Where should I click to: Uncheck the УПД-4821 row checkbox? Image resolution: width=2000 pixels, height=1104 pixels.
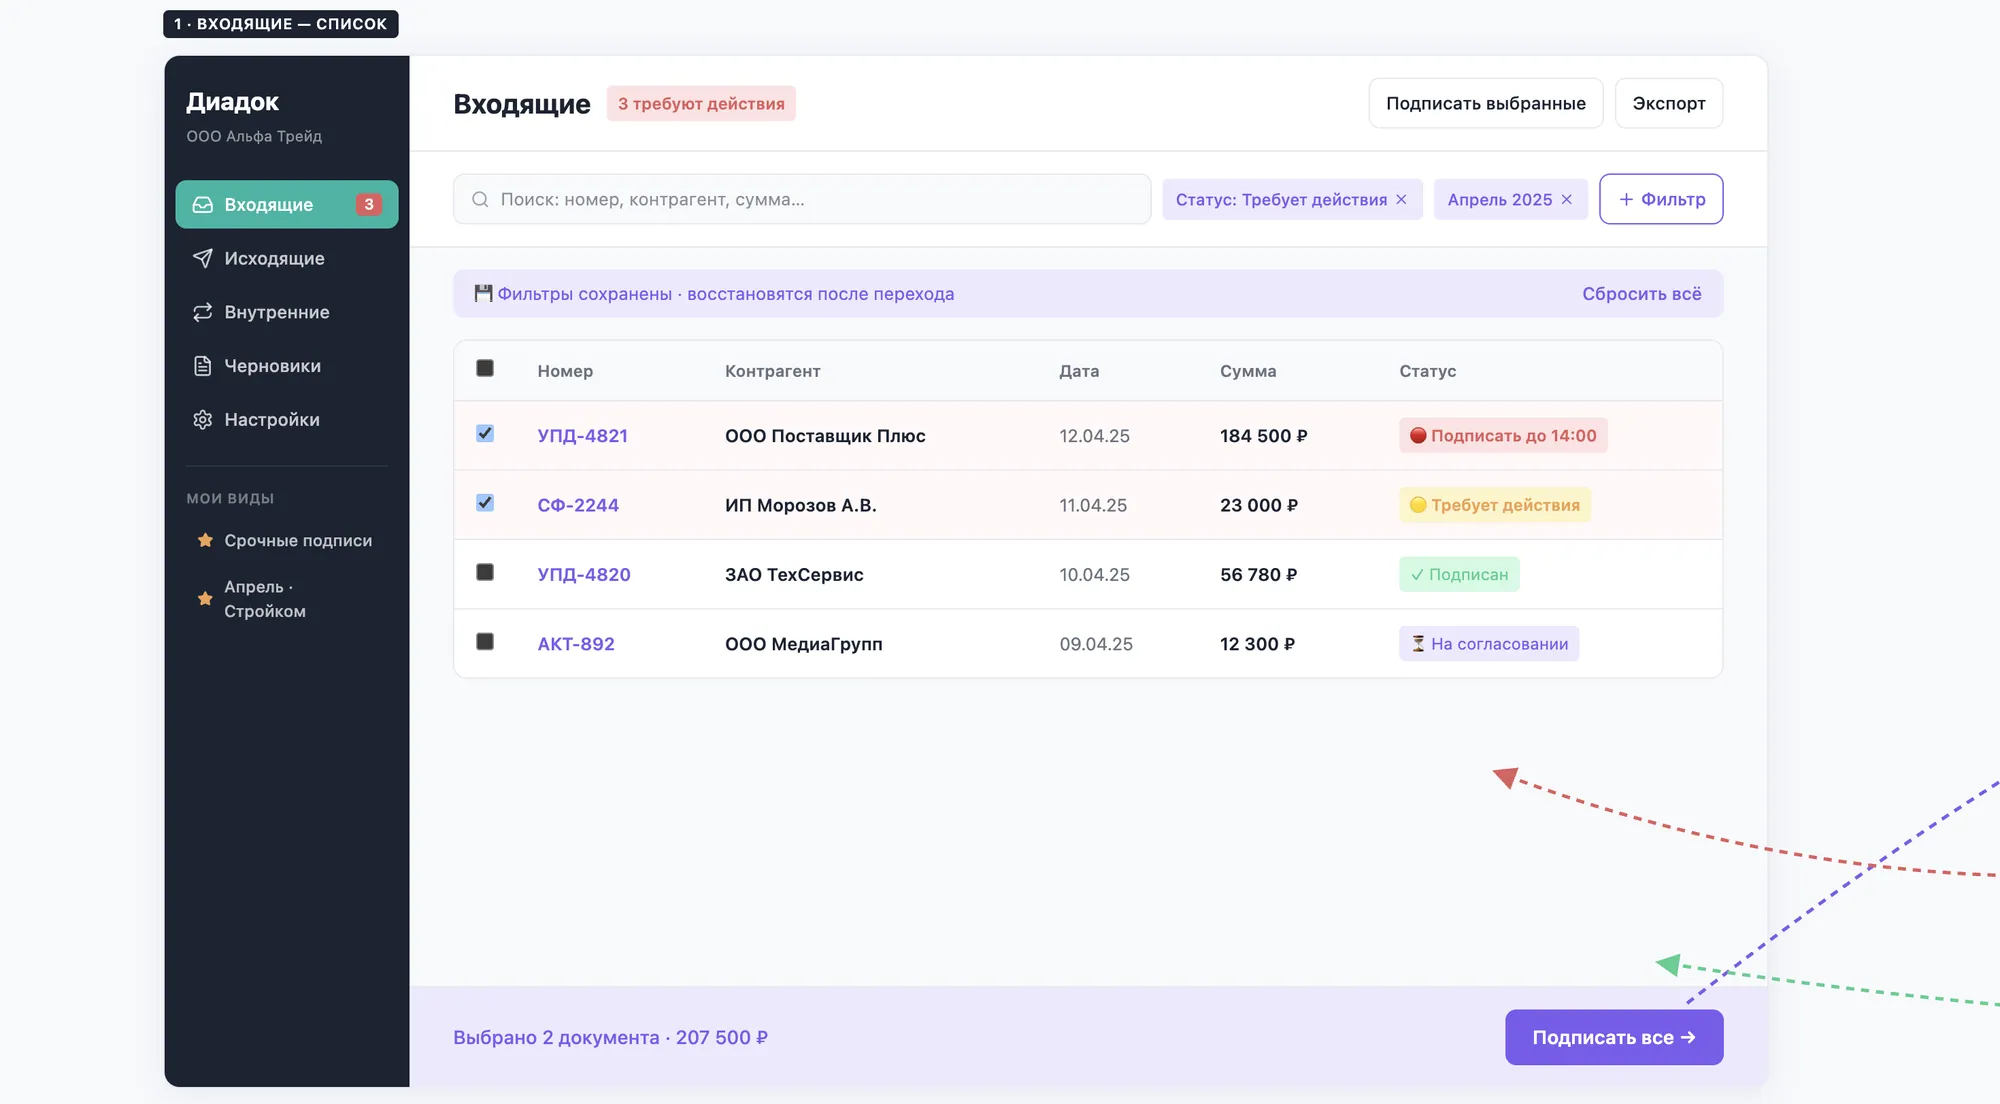pyautogui.click(x=485, y=433)
